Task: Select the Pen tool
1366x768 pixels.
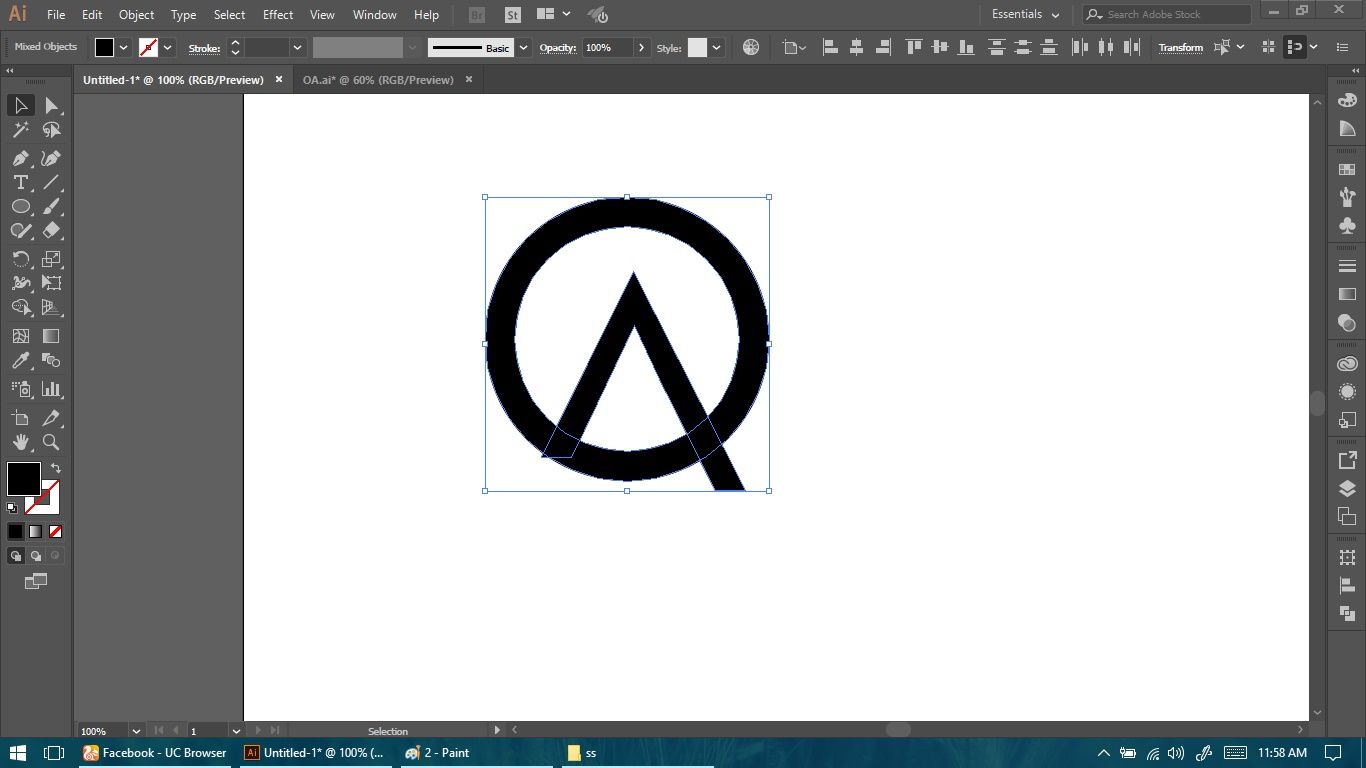Action: [20, 158]
